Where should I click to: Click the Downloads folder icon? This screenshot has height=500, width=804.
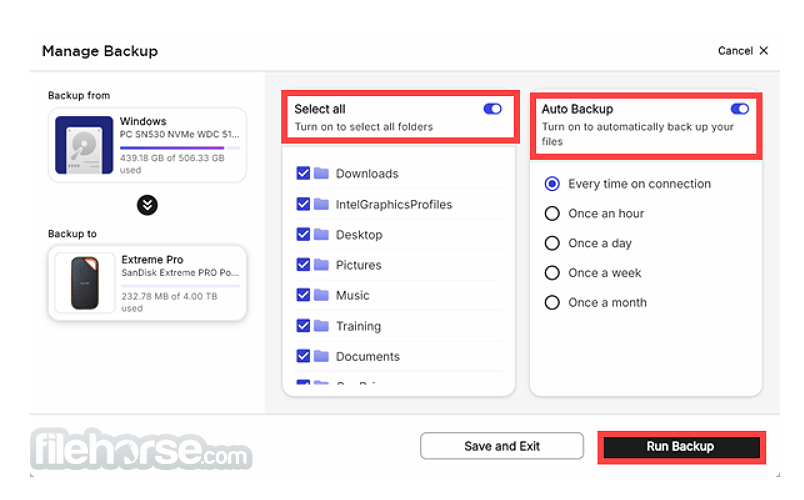pyautogui.click(x=321, y=173)
